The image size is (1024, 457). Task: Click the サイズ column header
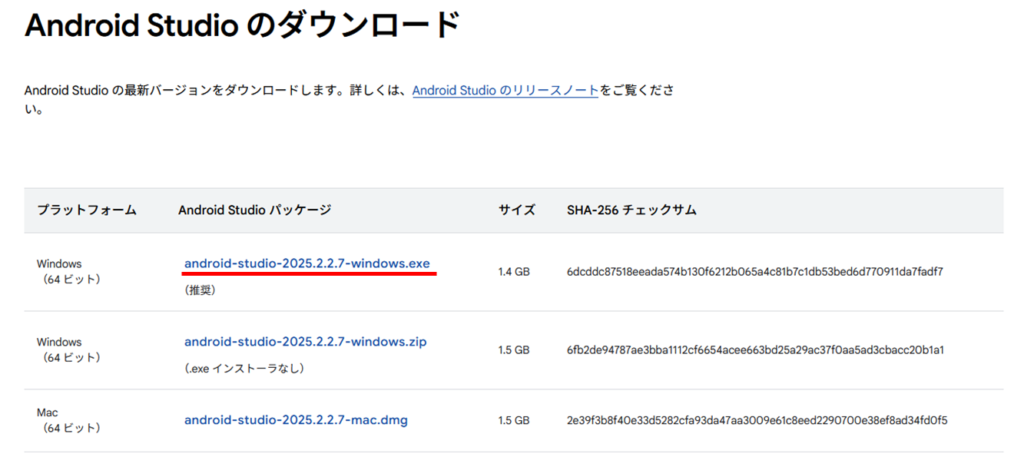click(x=517, y=210)
